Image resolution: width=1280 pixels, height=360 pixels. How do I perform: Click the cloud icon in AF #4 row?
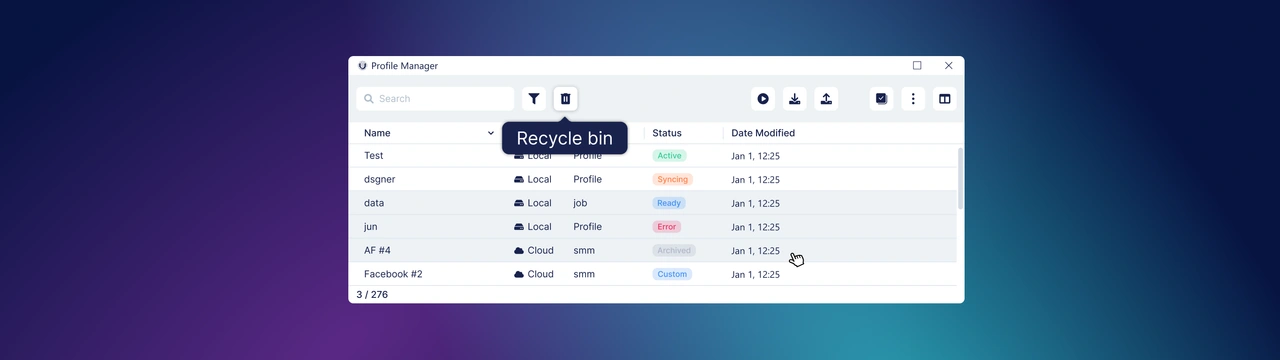(x=519, y=251)
